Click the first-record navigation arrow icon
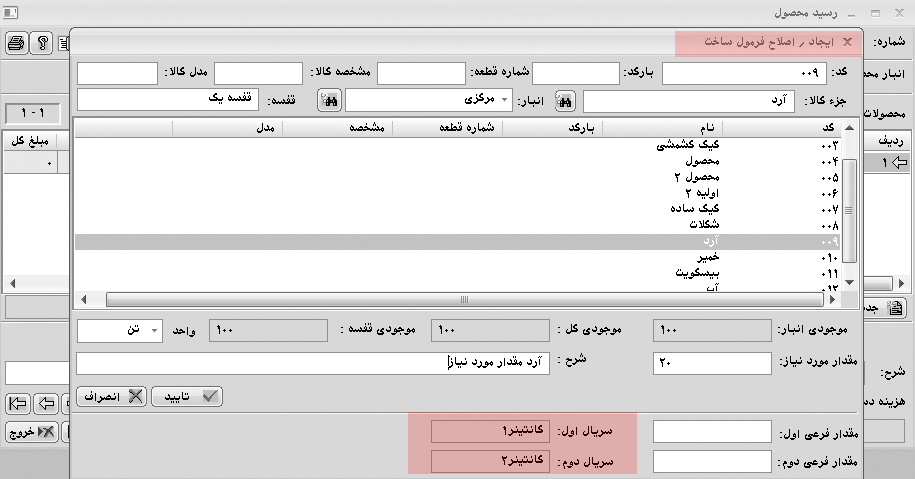Image resolution: width=915 pixels, height=479 pixels. click(17, 404)
